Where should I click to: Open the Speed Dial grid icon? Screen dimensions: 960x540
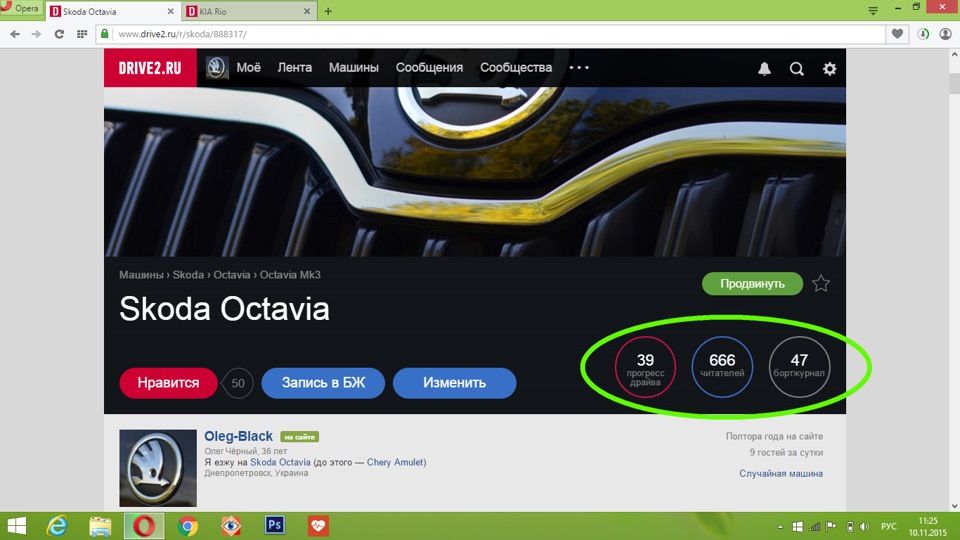point(81,34)
